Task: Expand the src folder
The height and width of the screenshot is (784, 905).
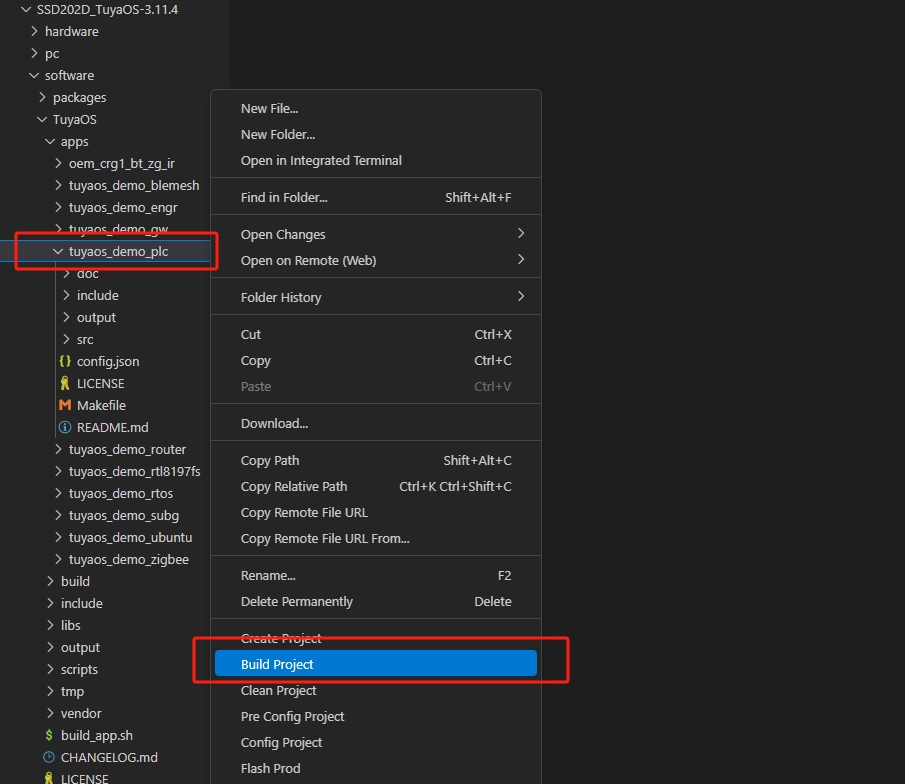Action: click(66, 339)
